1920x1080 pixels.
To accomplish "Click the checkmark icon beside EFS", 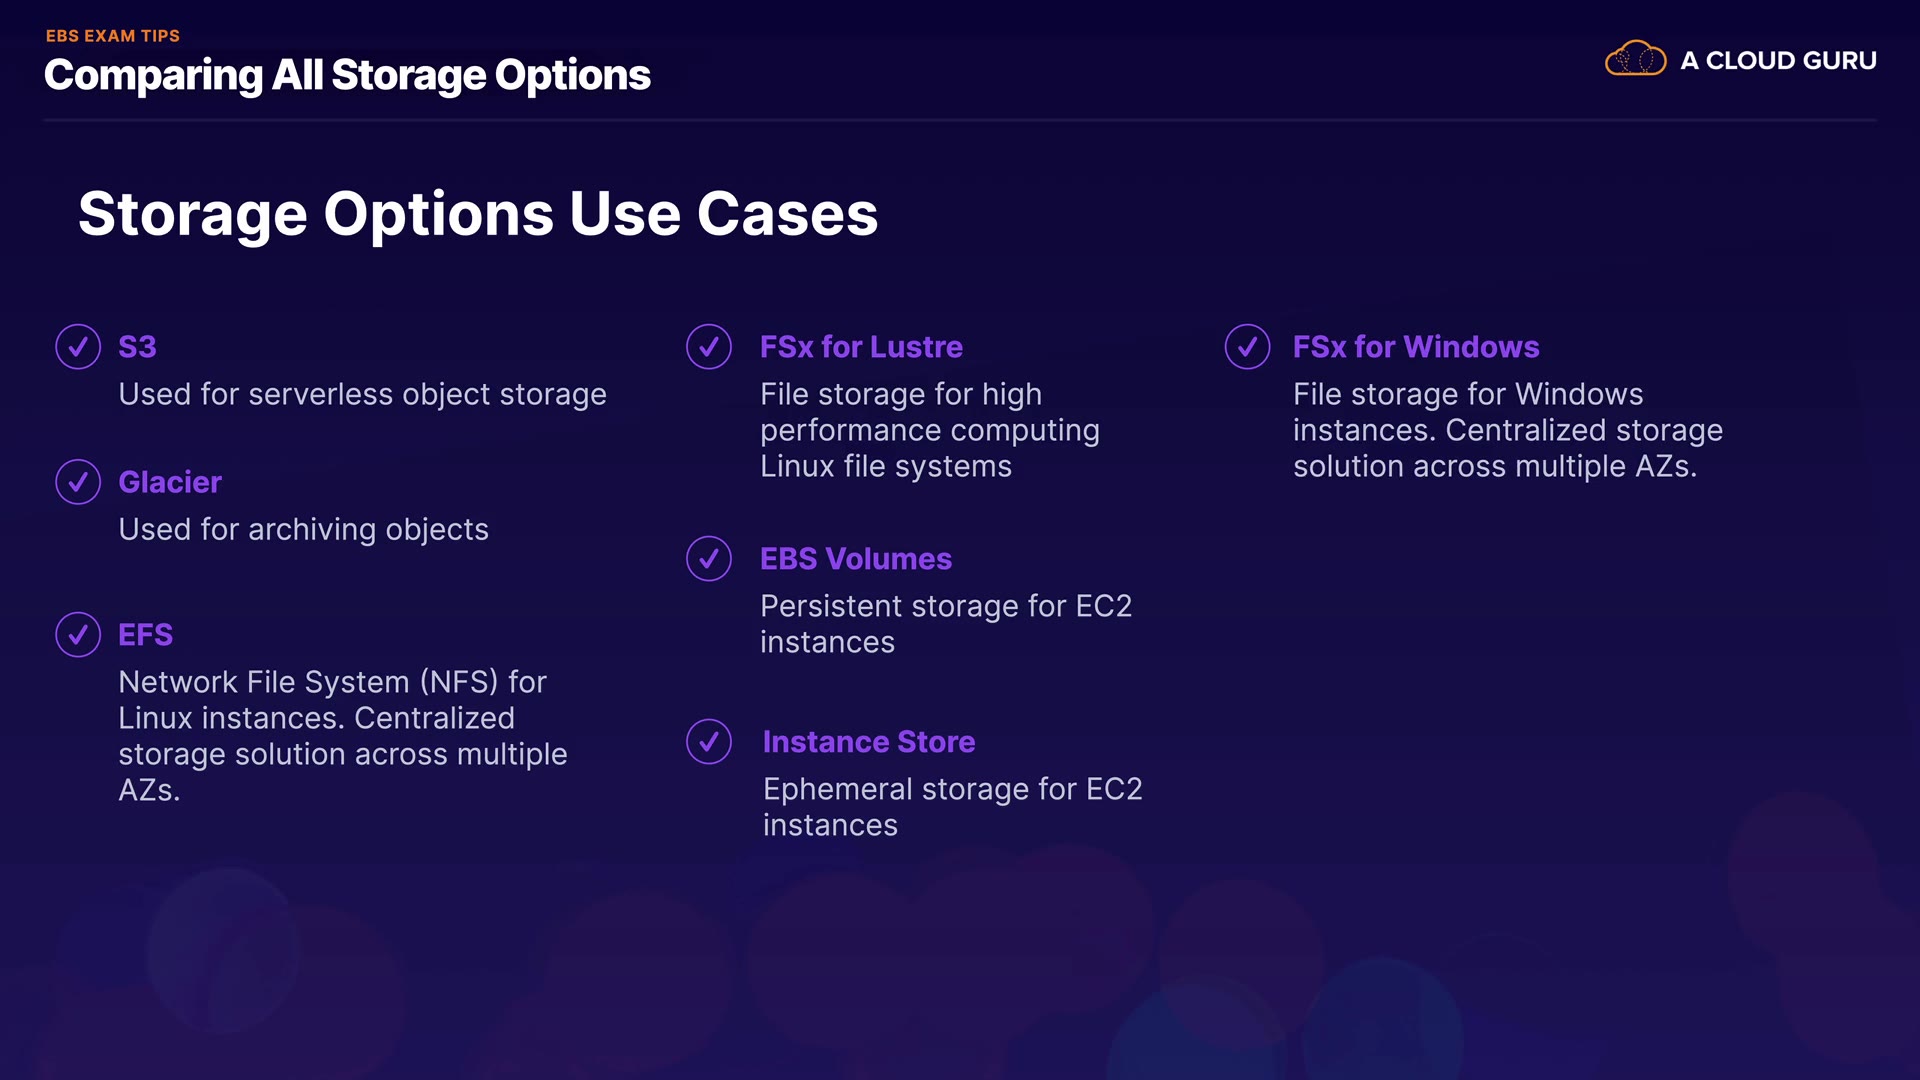I will point(78,634).
